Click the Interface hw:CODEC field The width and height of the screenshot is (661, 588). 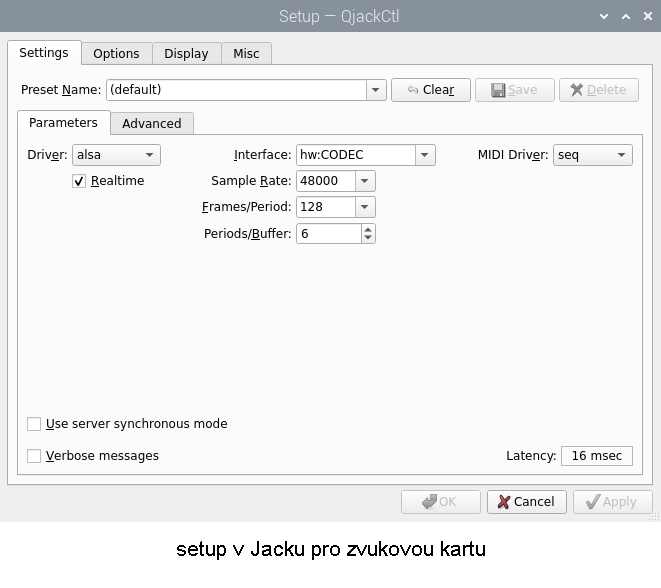click(x=356, y=155)
